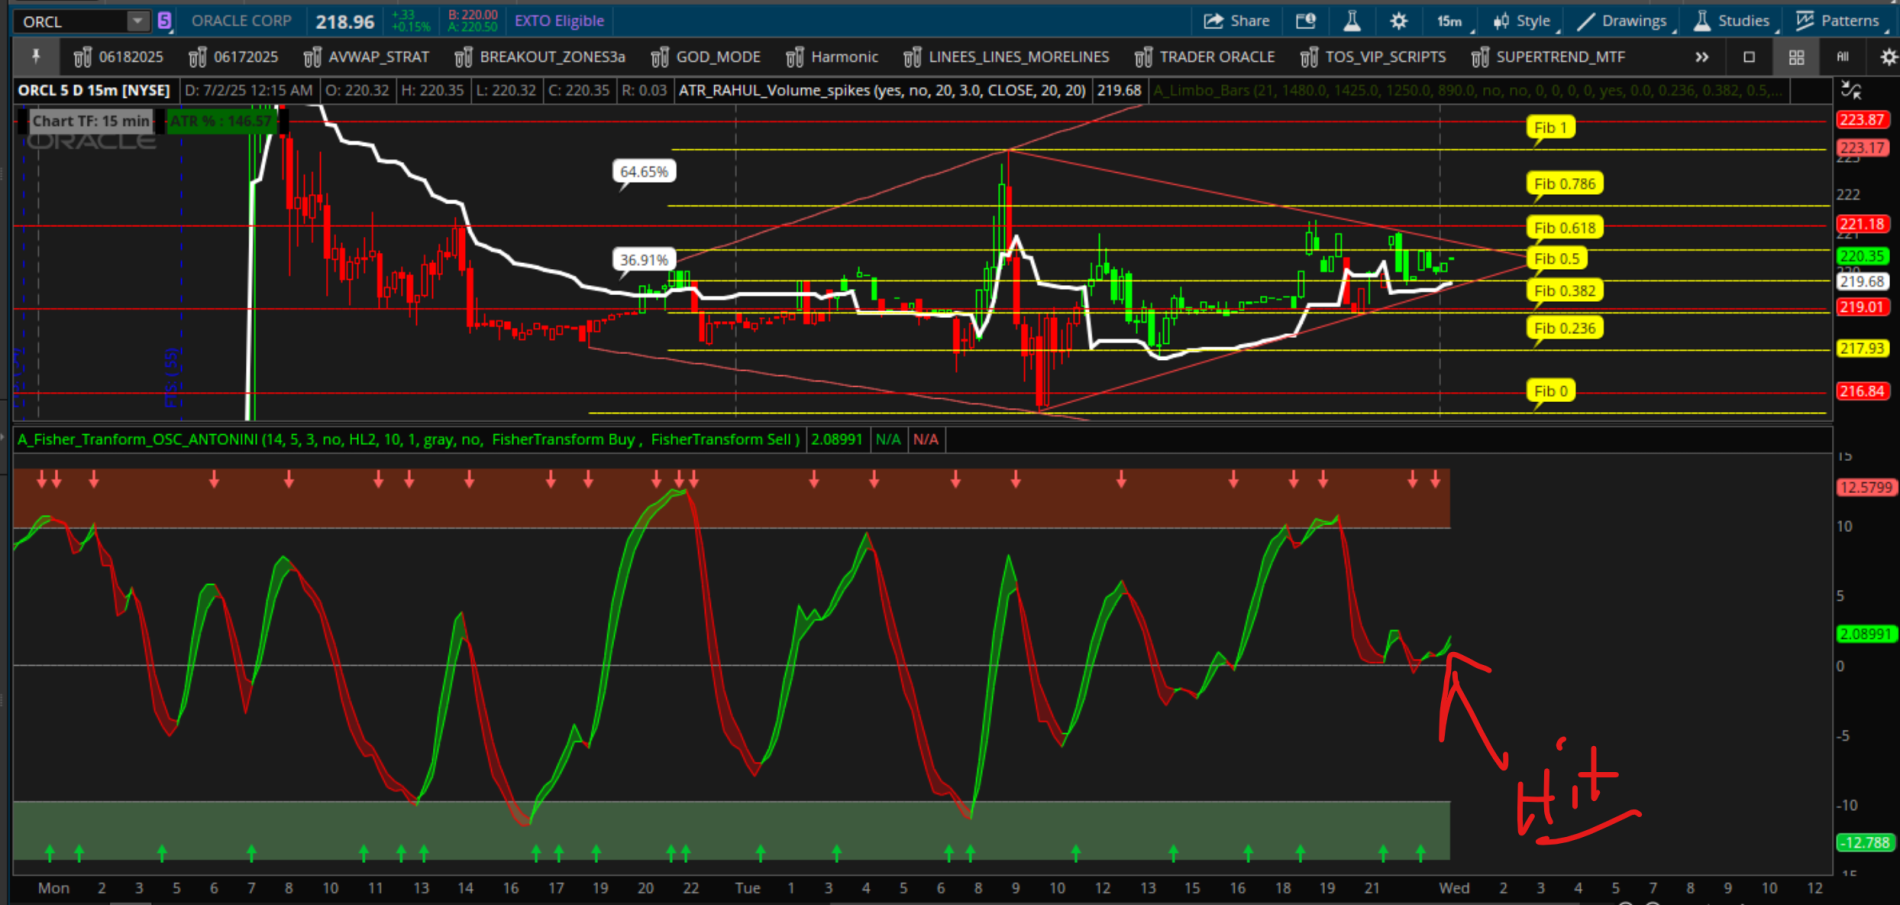Click the ATR_RAHUL_Volume_spikes study label
The image size is (1900, 905).
pos(882,90)
